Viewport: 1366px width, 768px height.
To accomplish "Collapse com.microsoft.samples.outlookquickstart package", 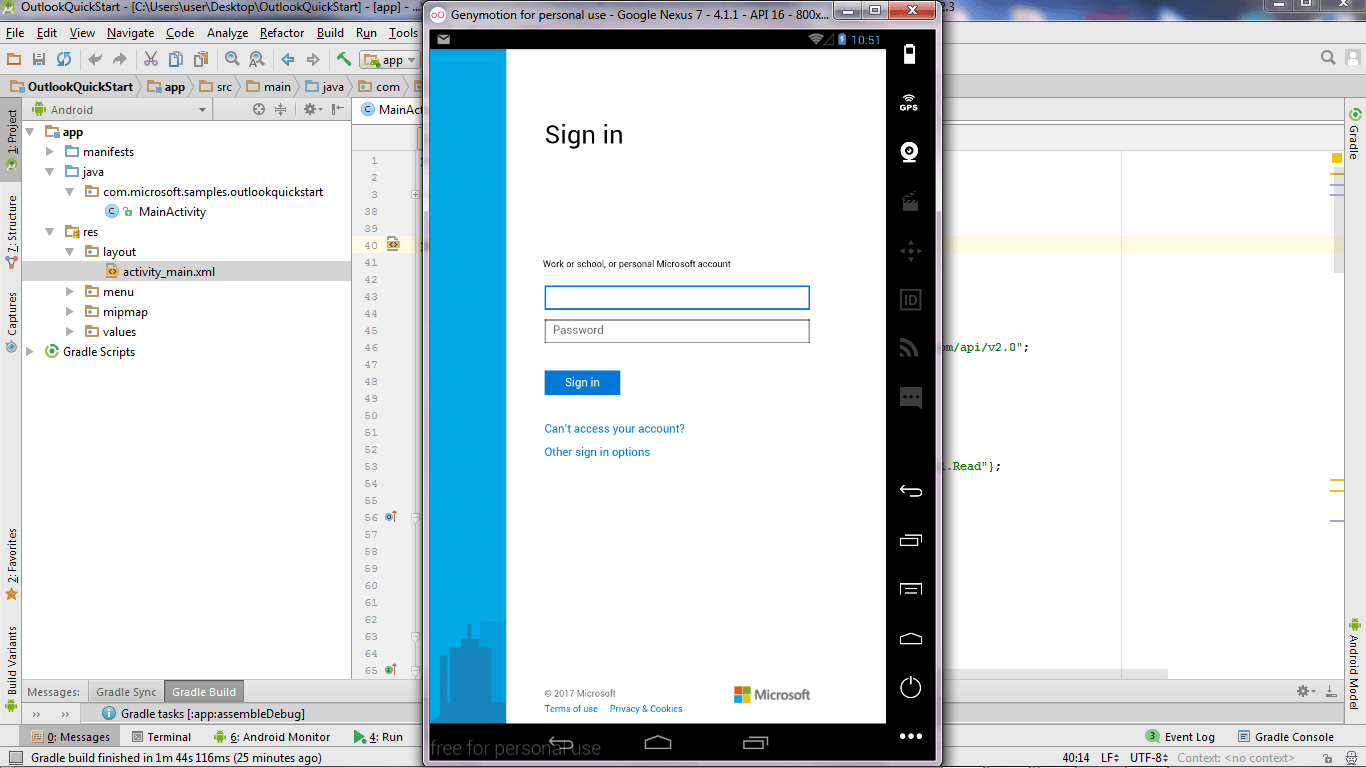I will pos(70,192).
